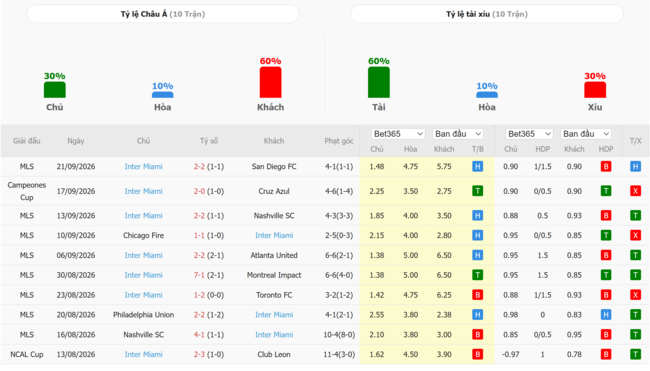Open Inter Miami link in 17/09/2026 row
This screenshot has width=650, height=371.
pyautogui.click(x=143, y=191)
